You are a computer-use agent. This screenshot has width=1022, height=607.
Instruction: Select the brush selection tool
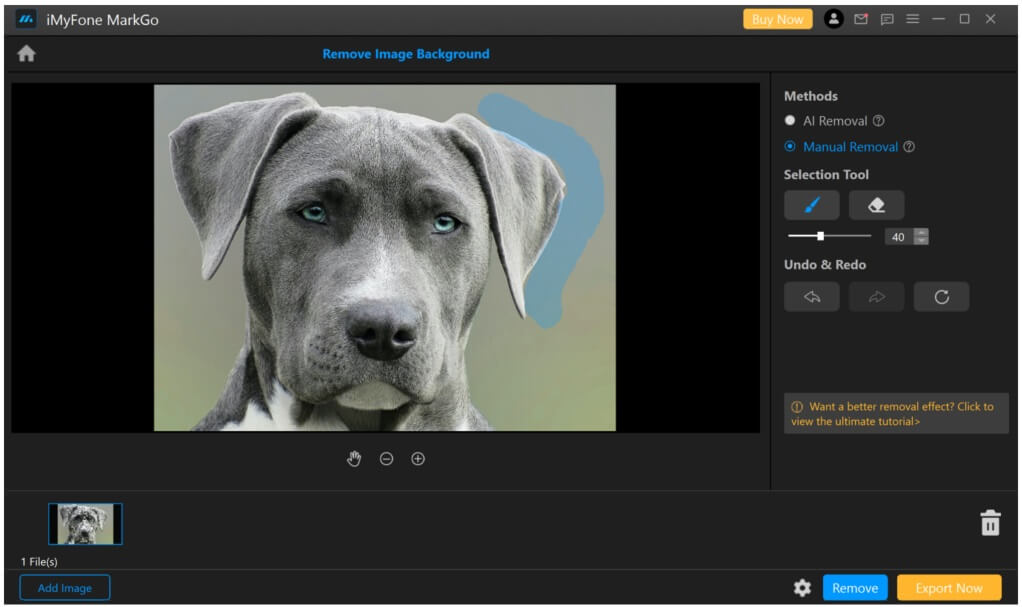[x=811, y=205]
